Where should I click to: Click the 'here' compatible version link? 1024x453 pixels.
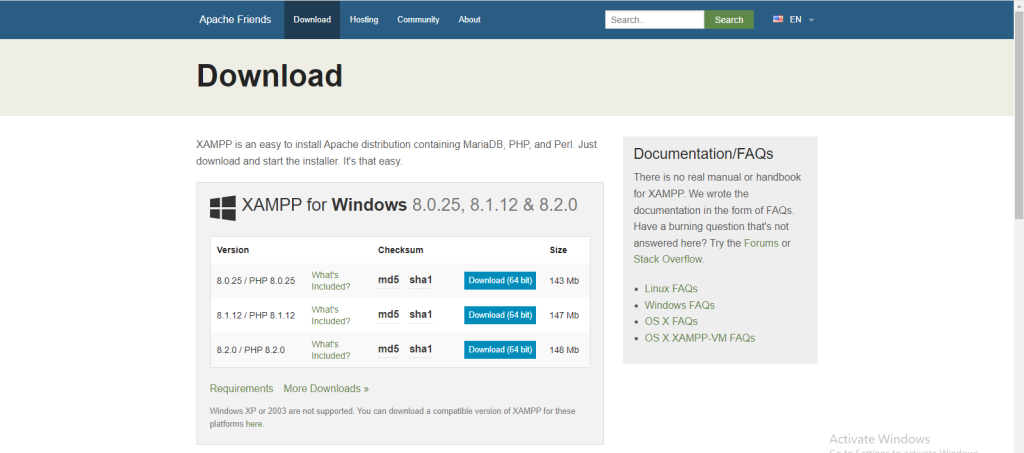coord(253,424)
